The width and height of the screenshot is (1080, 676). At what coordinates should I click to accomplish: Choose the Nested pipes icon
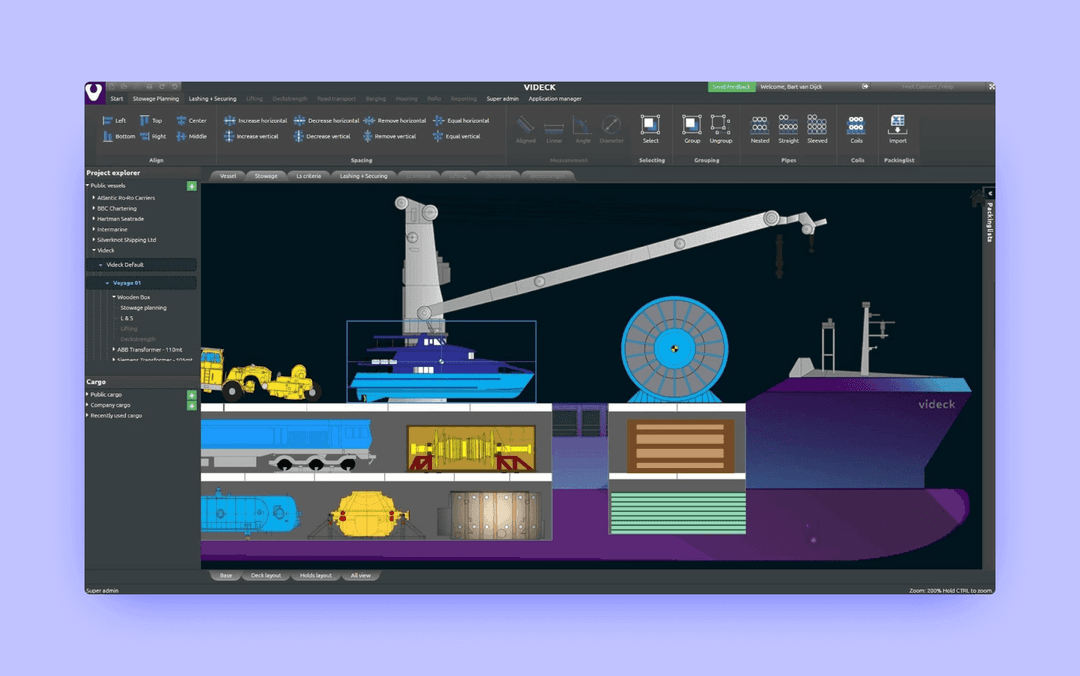coord(760,124)
